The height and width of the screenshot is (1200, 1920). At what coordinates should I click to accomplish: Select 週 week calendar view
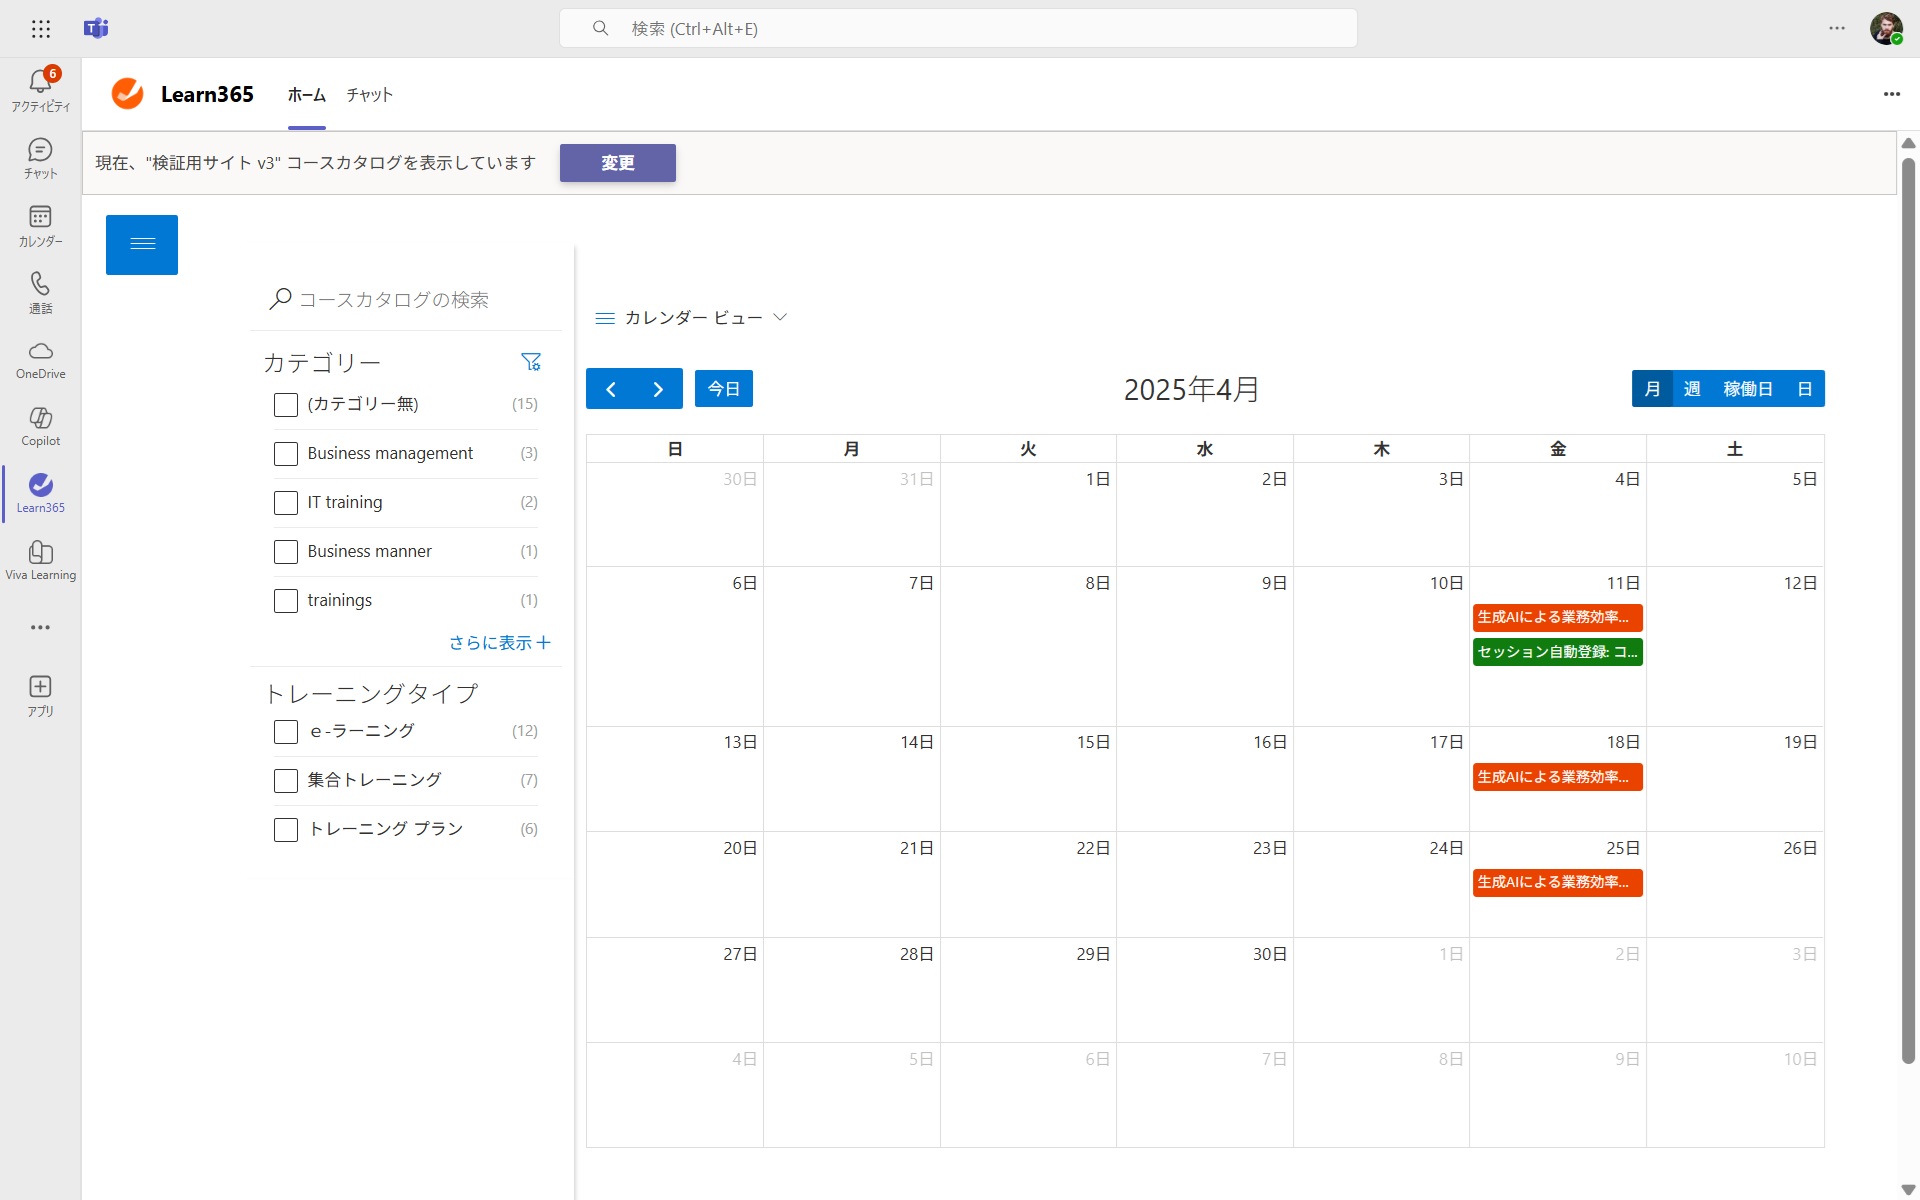click(1692, 389)
